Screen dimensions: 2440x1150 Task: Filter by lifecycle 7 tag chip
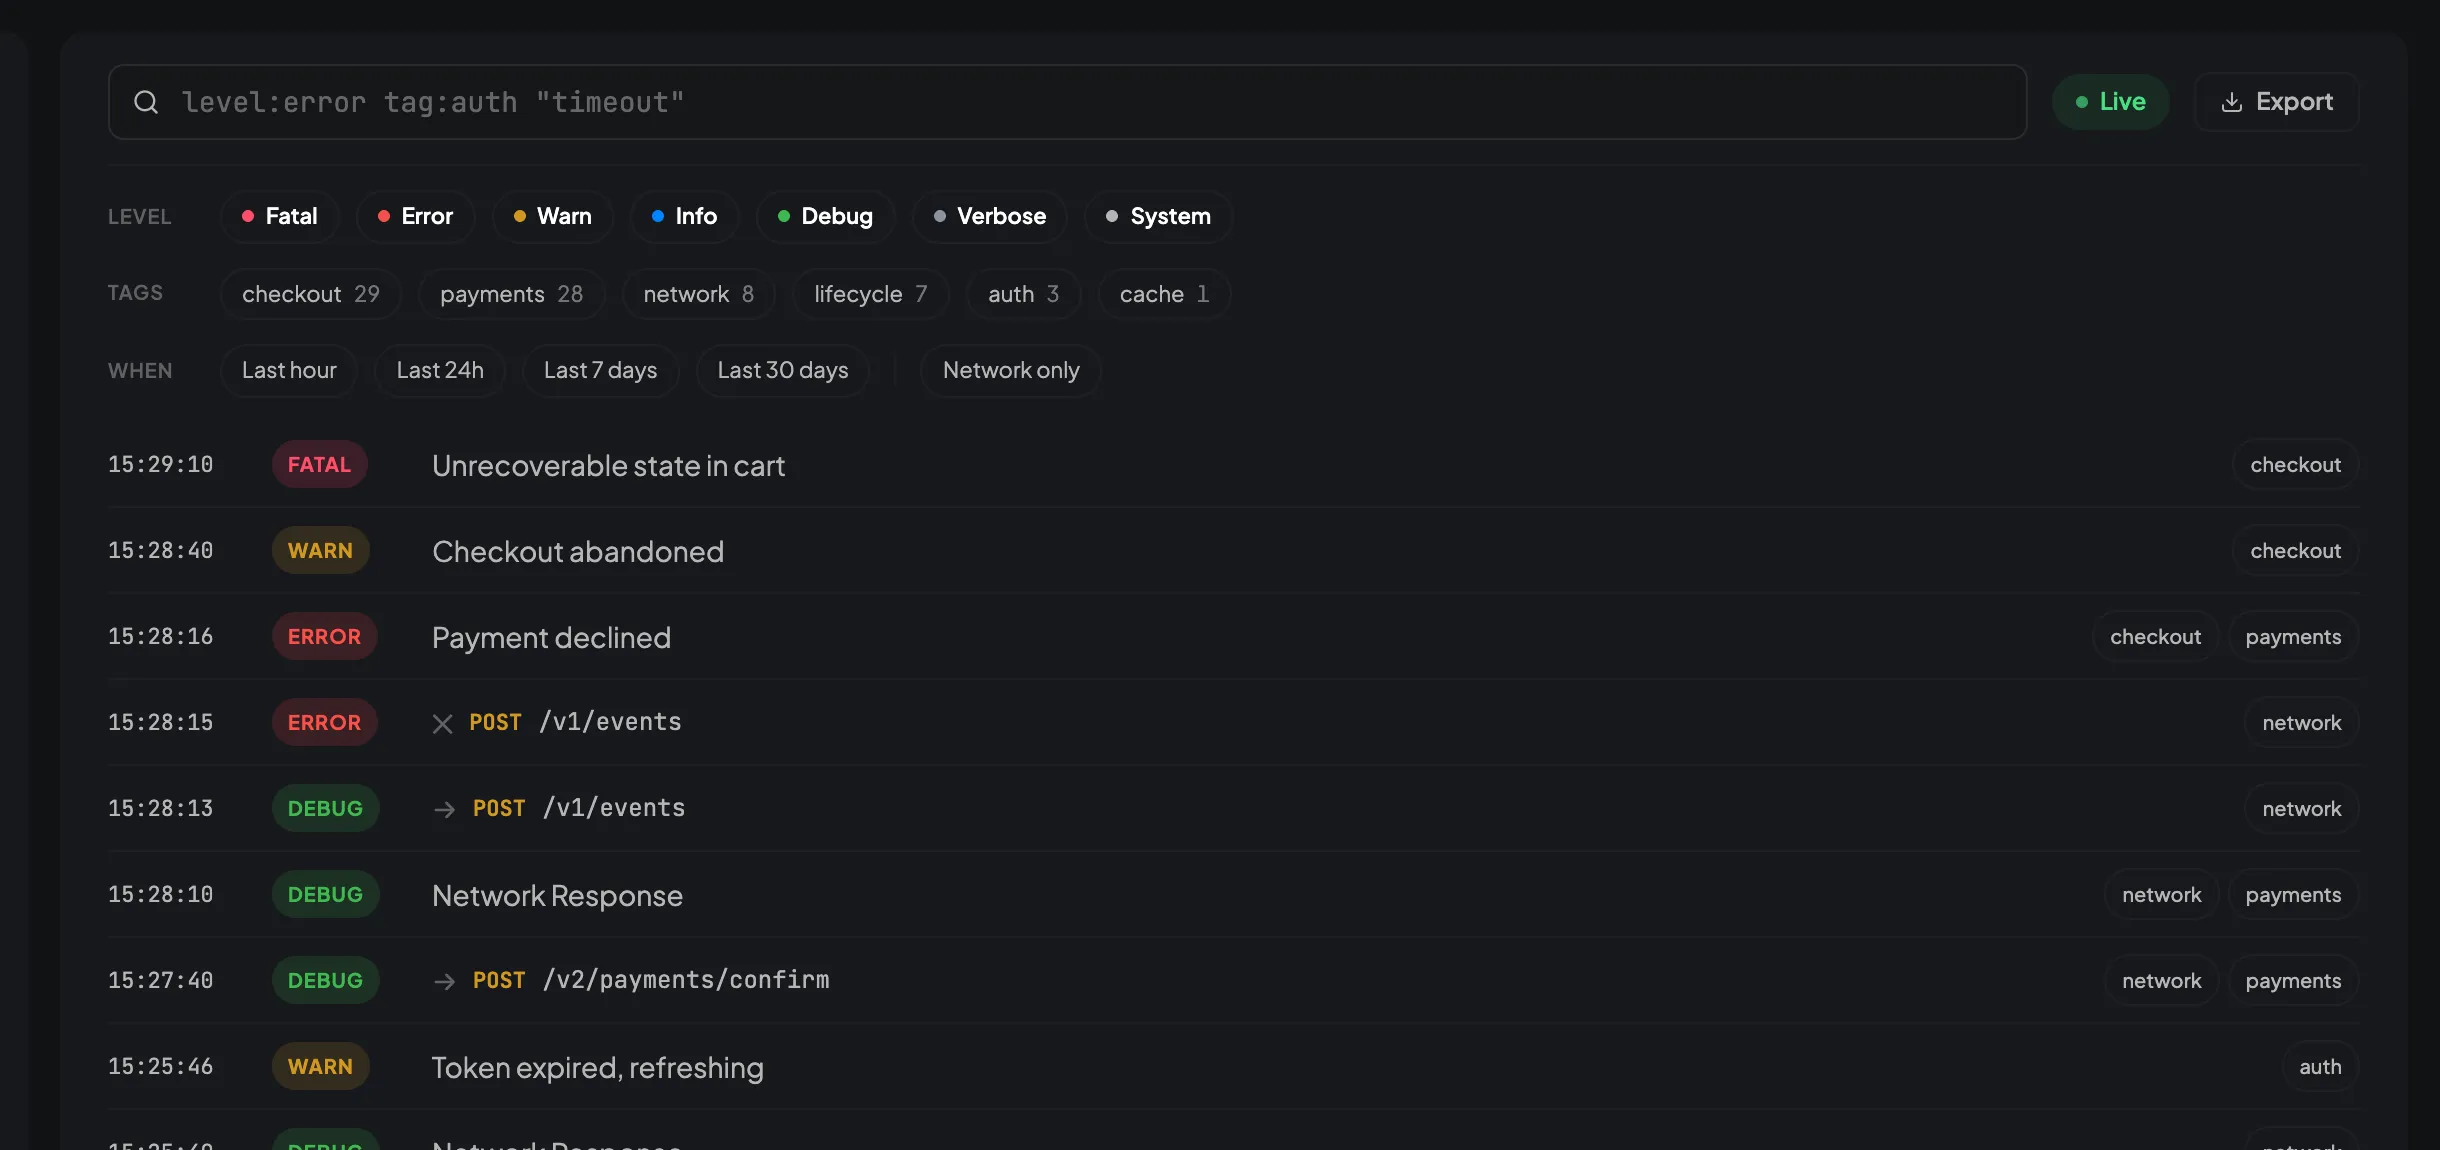(870, 294)
